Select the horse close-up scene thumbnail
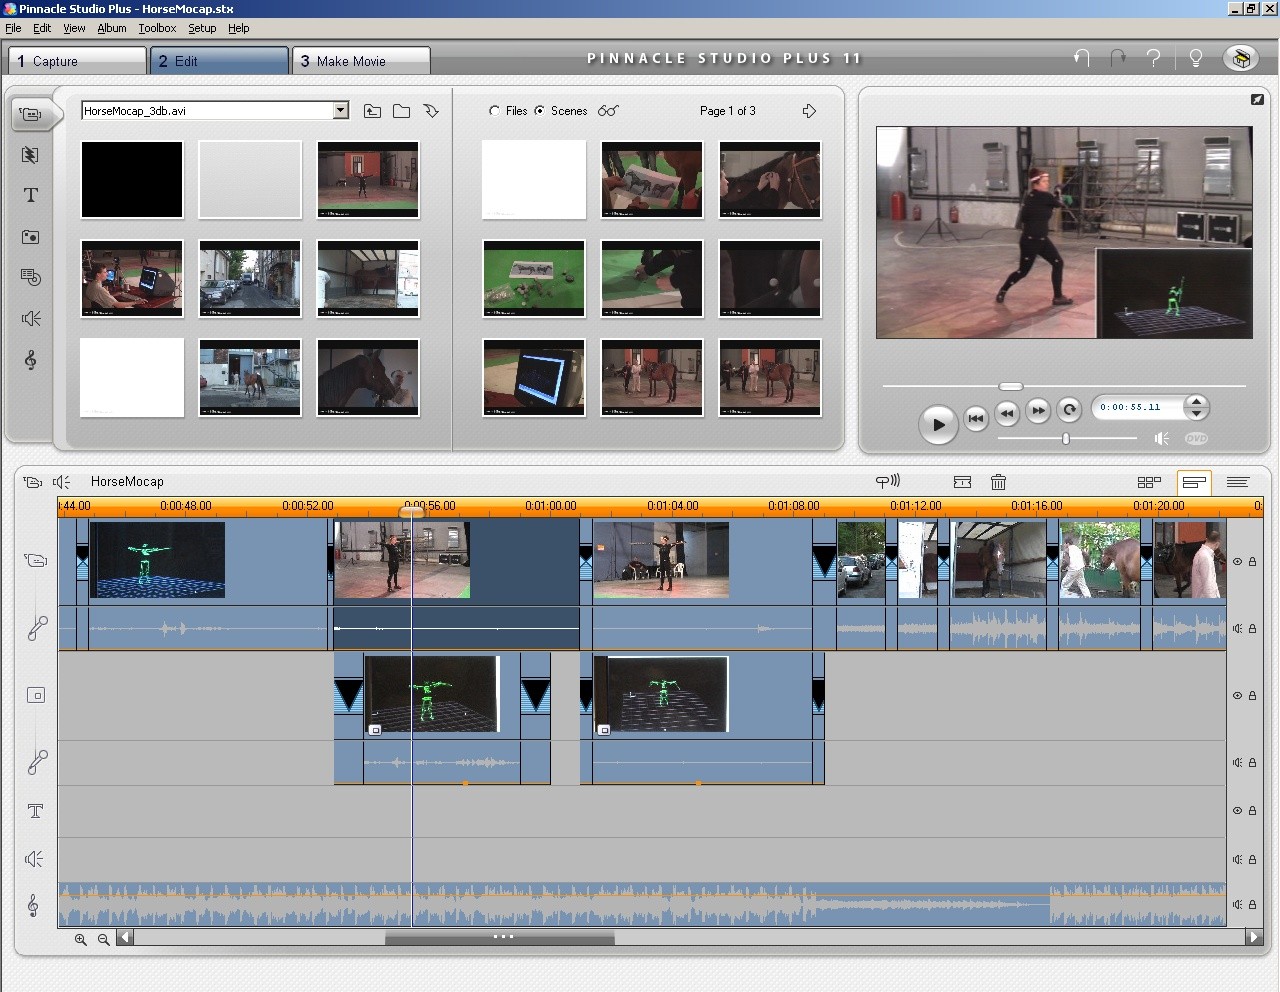The image size is (1280, 992). coord(368,376)
